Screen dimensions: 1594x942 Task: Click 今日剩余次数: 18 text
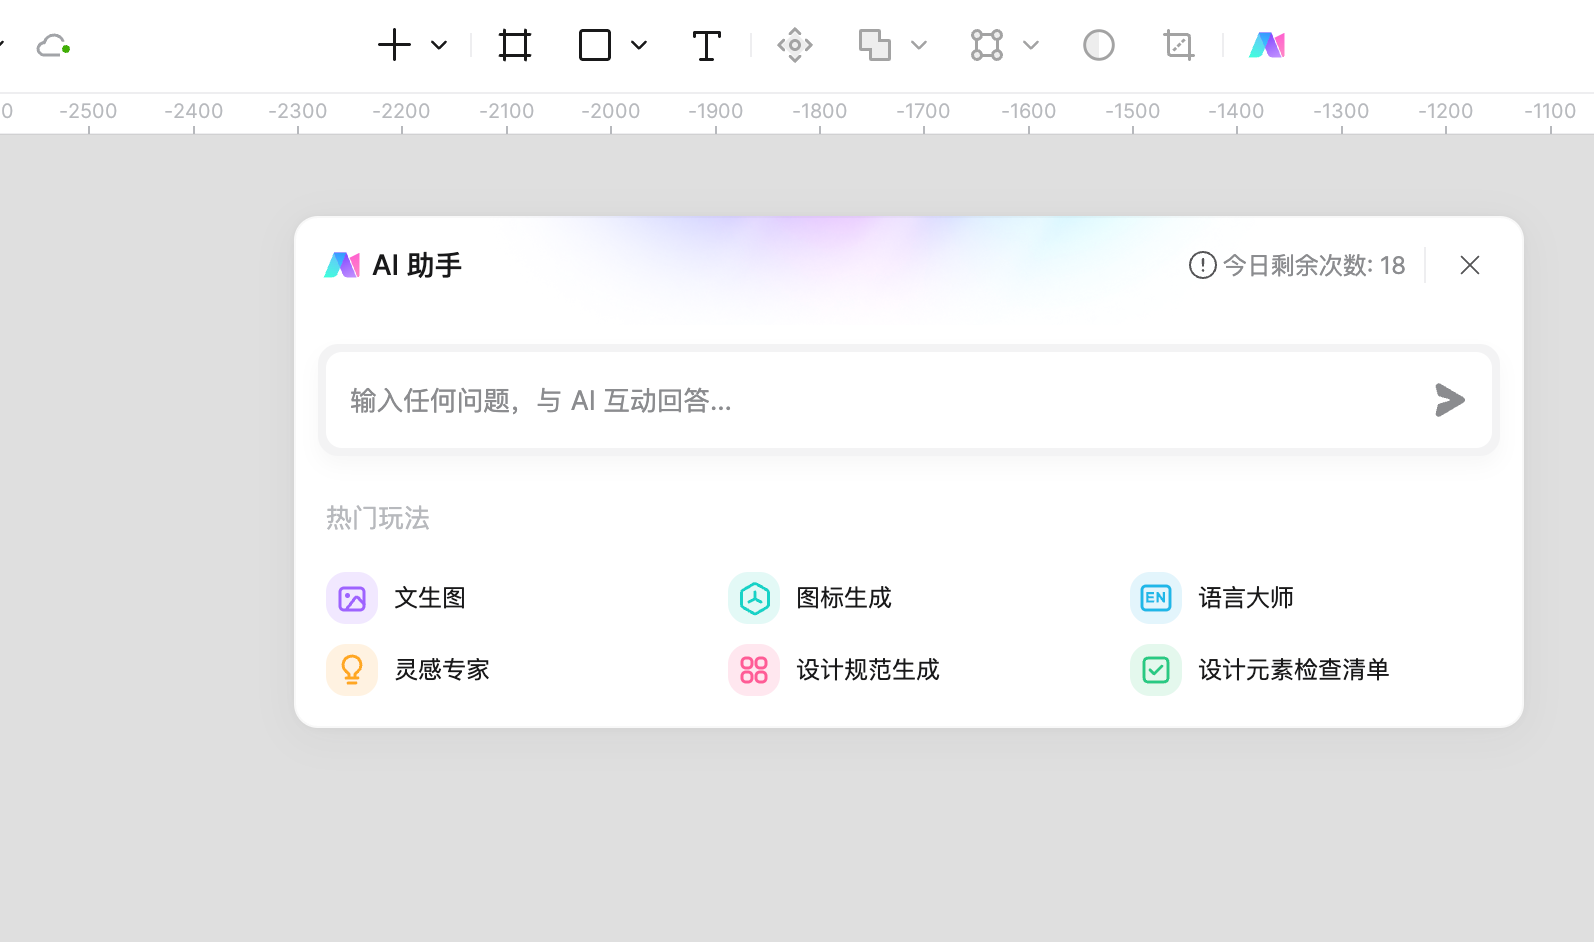tap(1314, 265)
